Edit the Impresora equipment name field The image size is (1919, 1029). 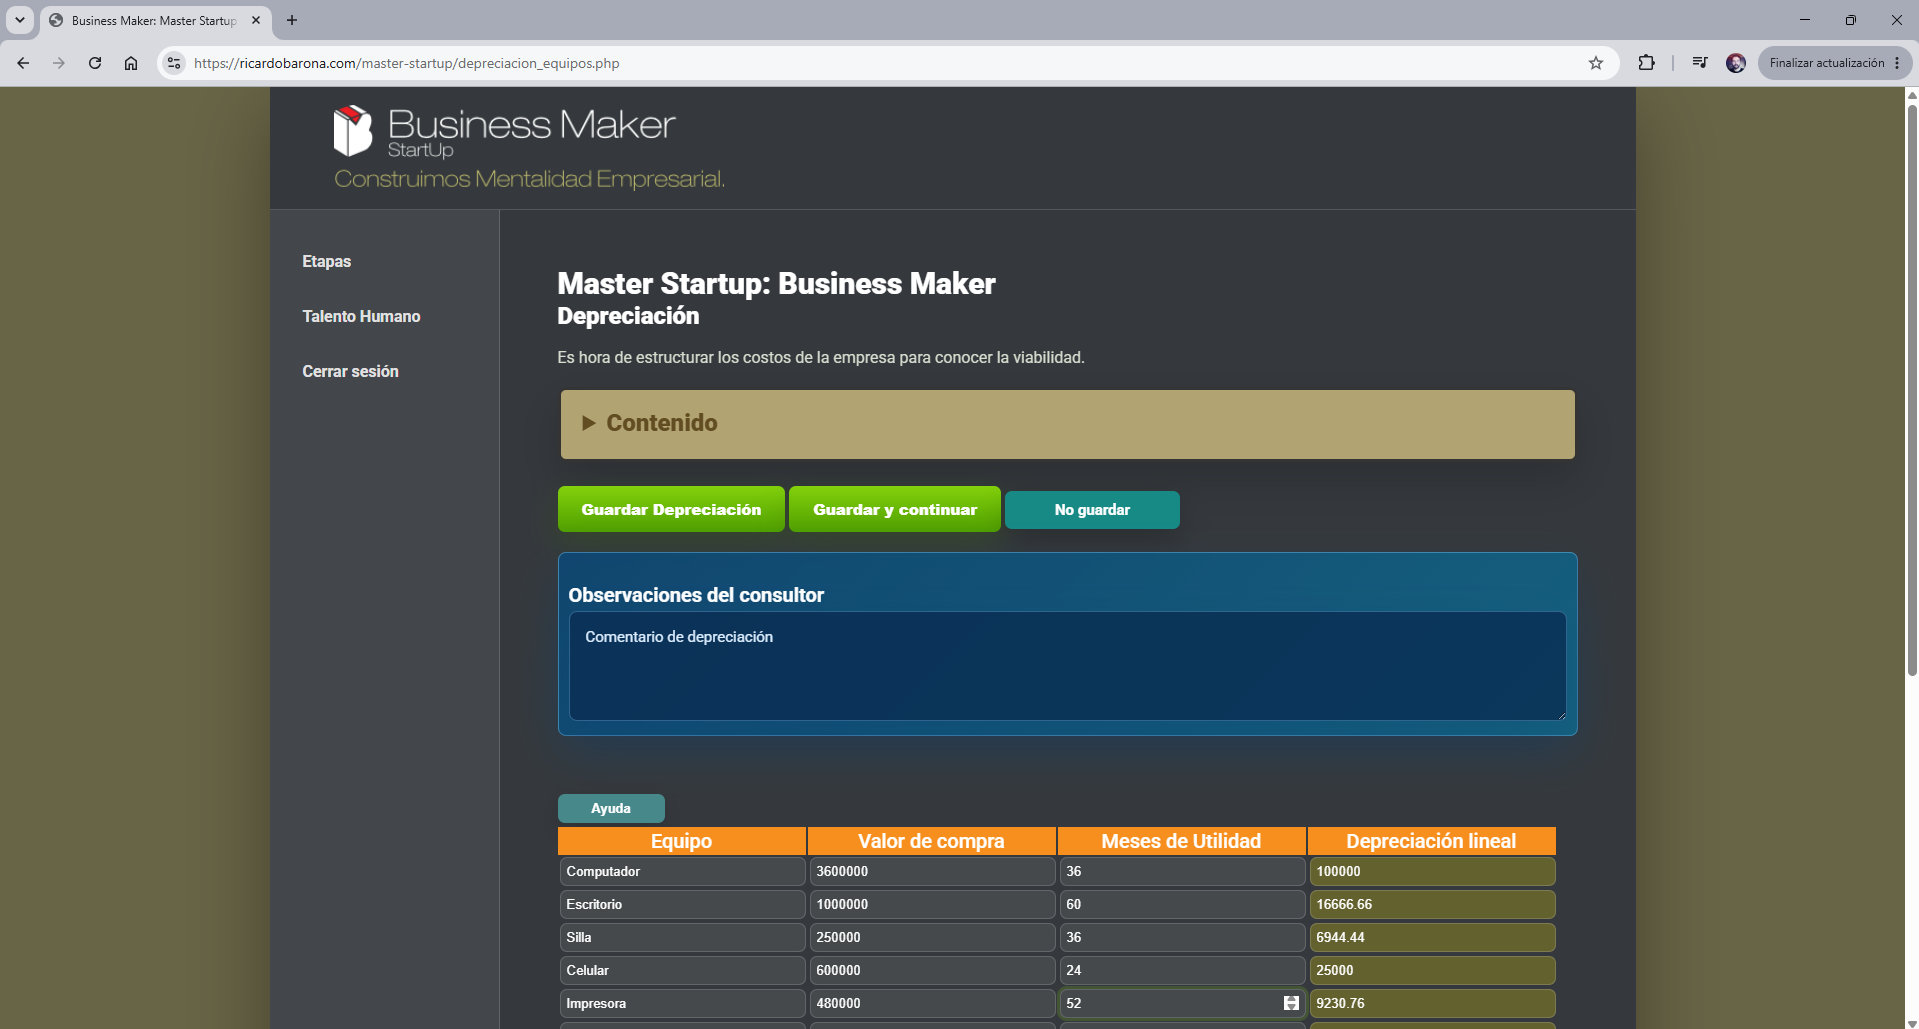tap(682, 1003)
